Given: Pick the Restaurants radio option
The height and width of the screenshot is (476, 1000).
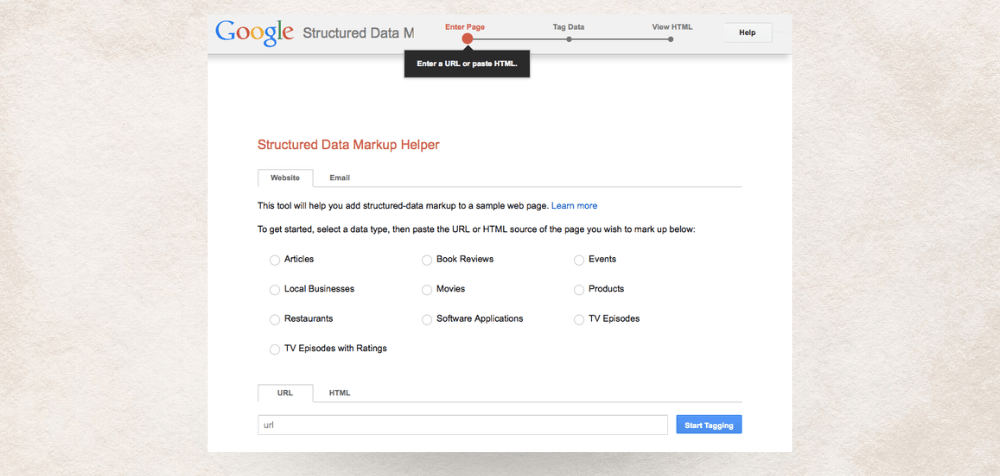Looking at the screenshot, I should click(x=275, y=320).
